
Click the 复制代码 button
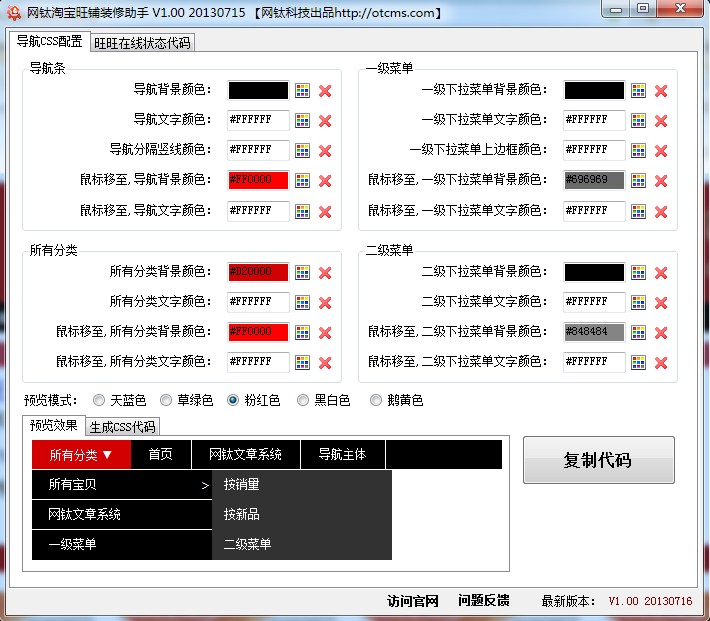(x=599, y=460)
